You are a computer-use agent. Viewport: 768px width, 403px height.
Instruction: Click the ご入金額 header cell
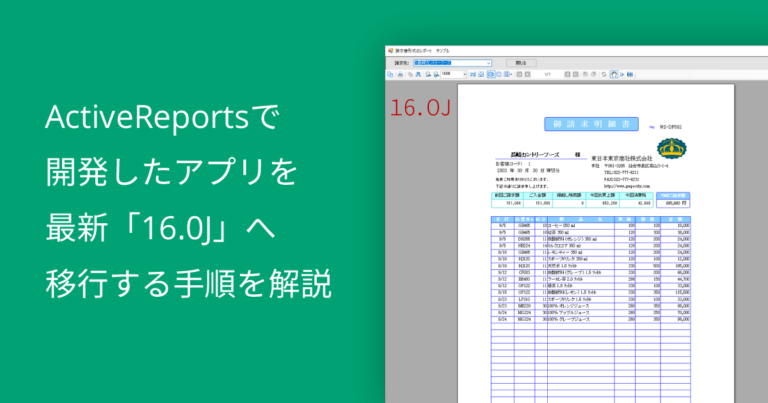537,195
